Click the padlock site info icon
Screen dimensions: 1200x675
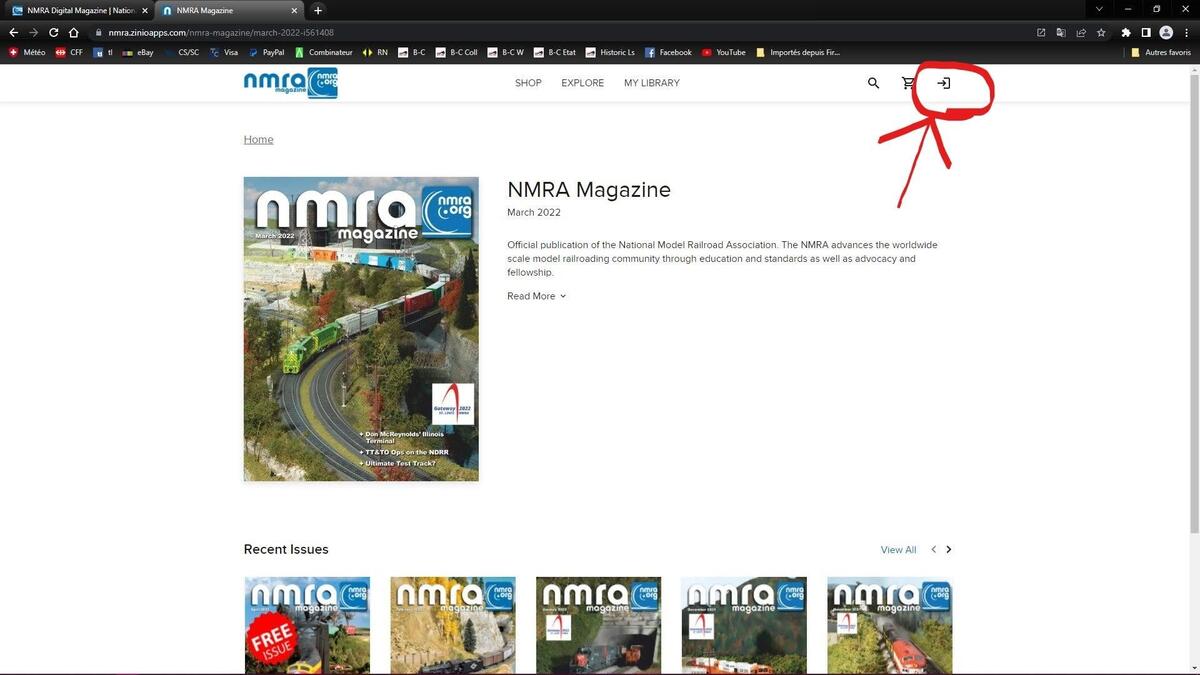pos(98,33)
